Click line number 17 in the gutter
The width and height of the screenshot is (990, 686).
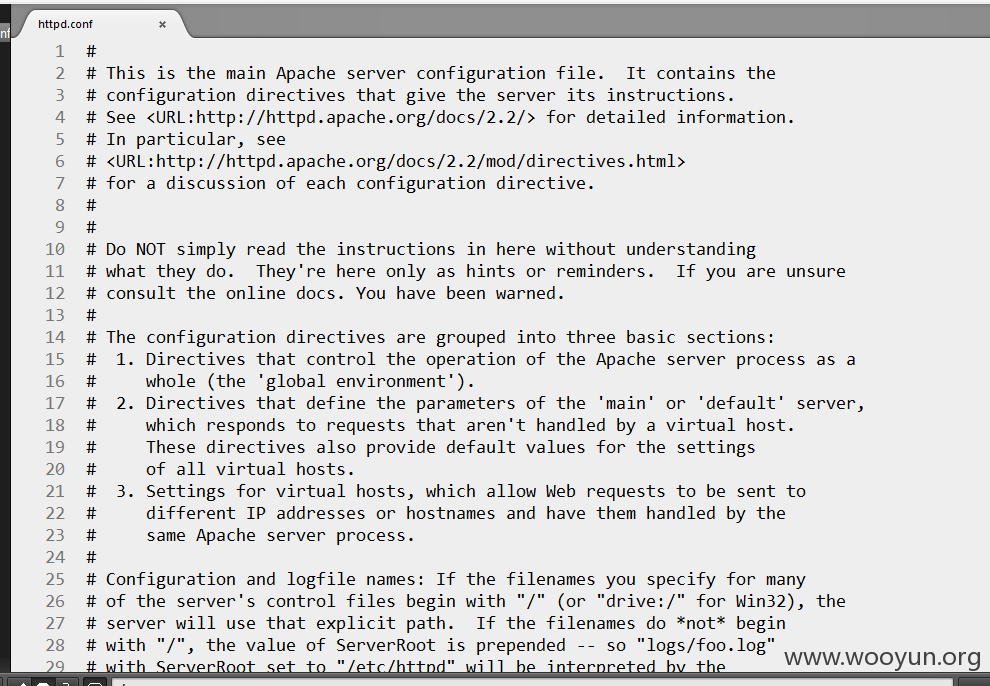click(55, 403)
